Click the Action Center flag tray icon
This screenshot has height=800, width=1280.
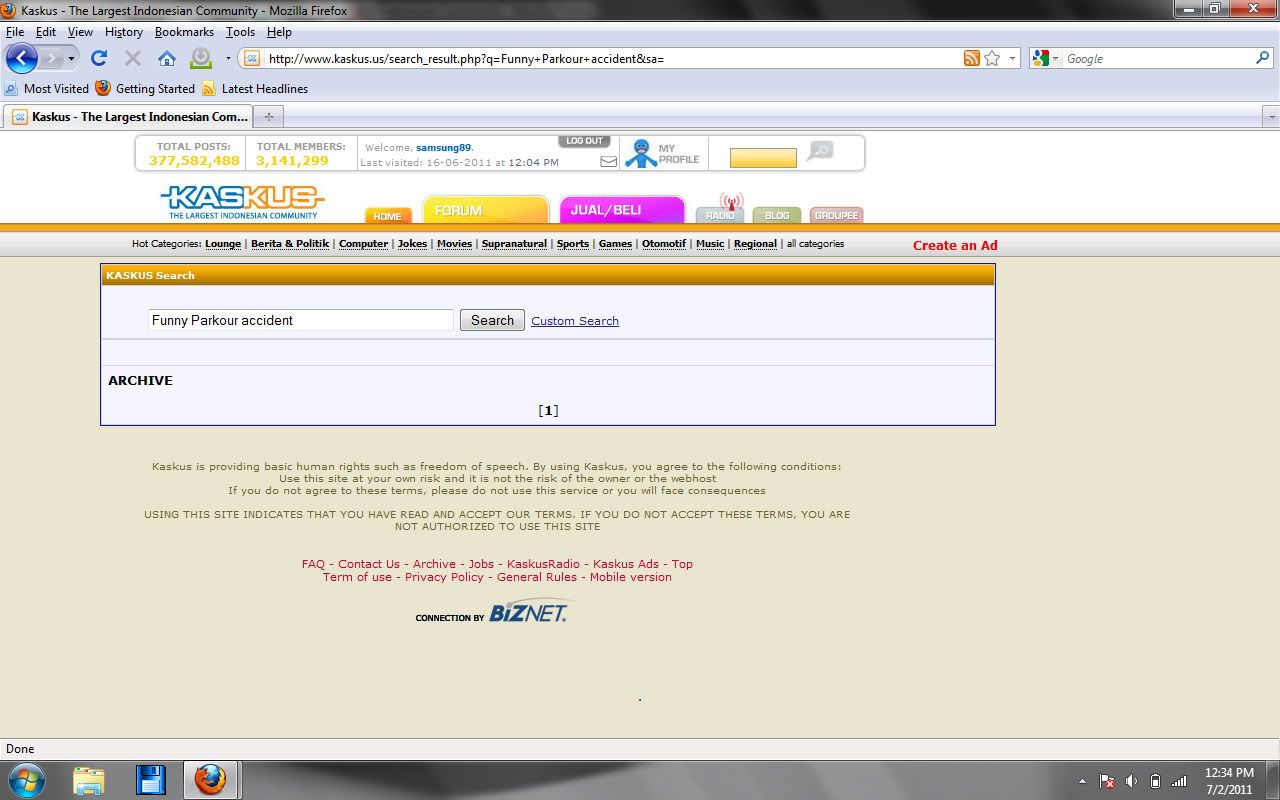[1107, 781]
